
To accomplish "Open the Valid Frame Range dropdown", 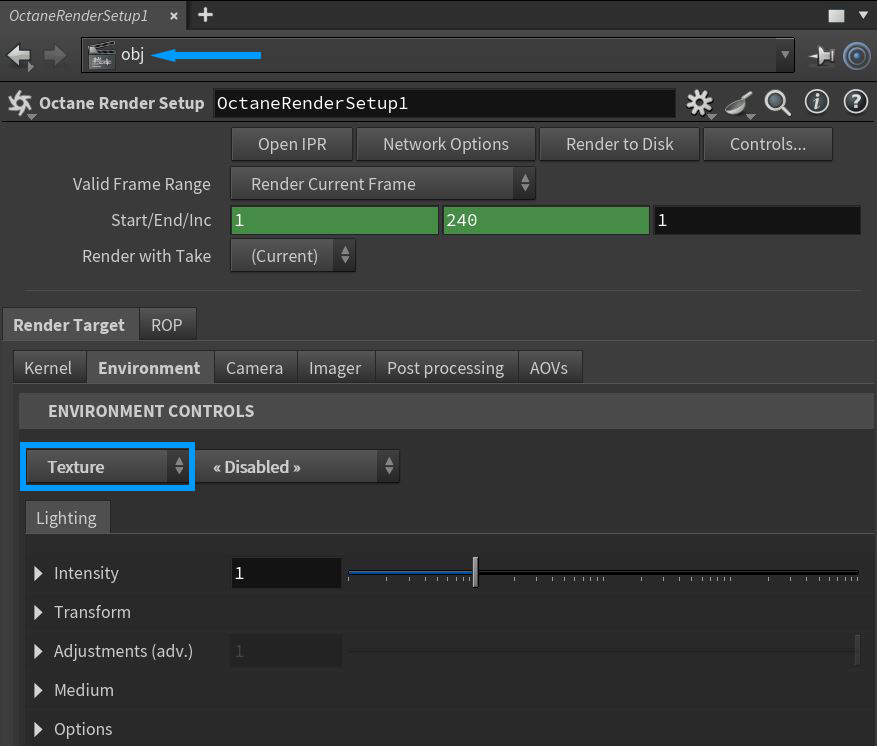I will click(x=383, y=184).
